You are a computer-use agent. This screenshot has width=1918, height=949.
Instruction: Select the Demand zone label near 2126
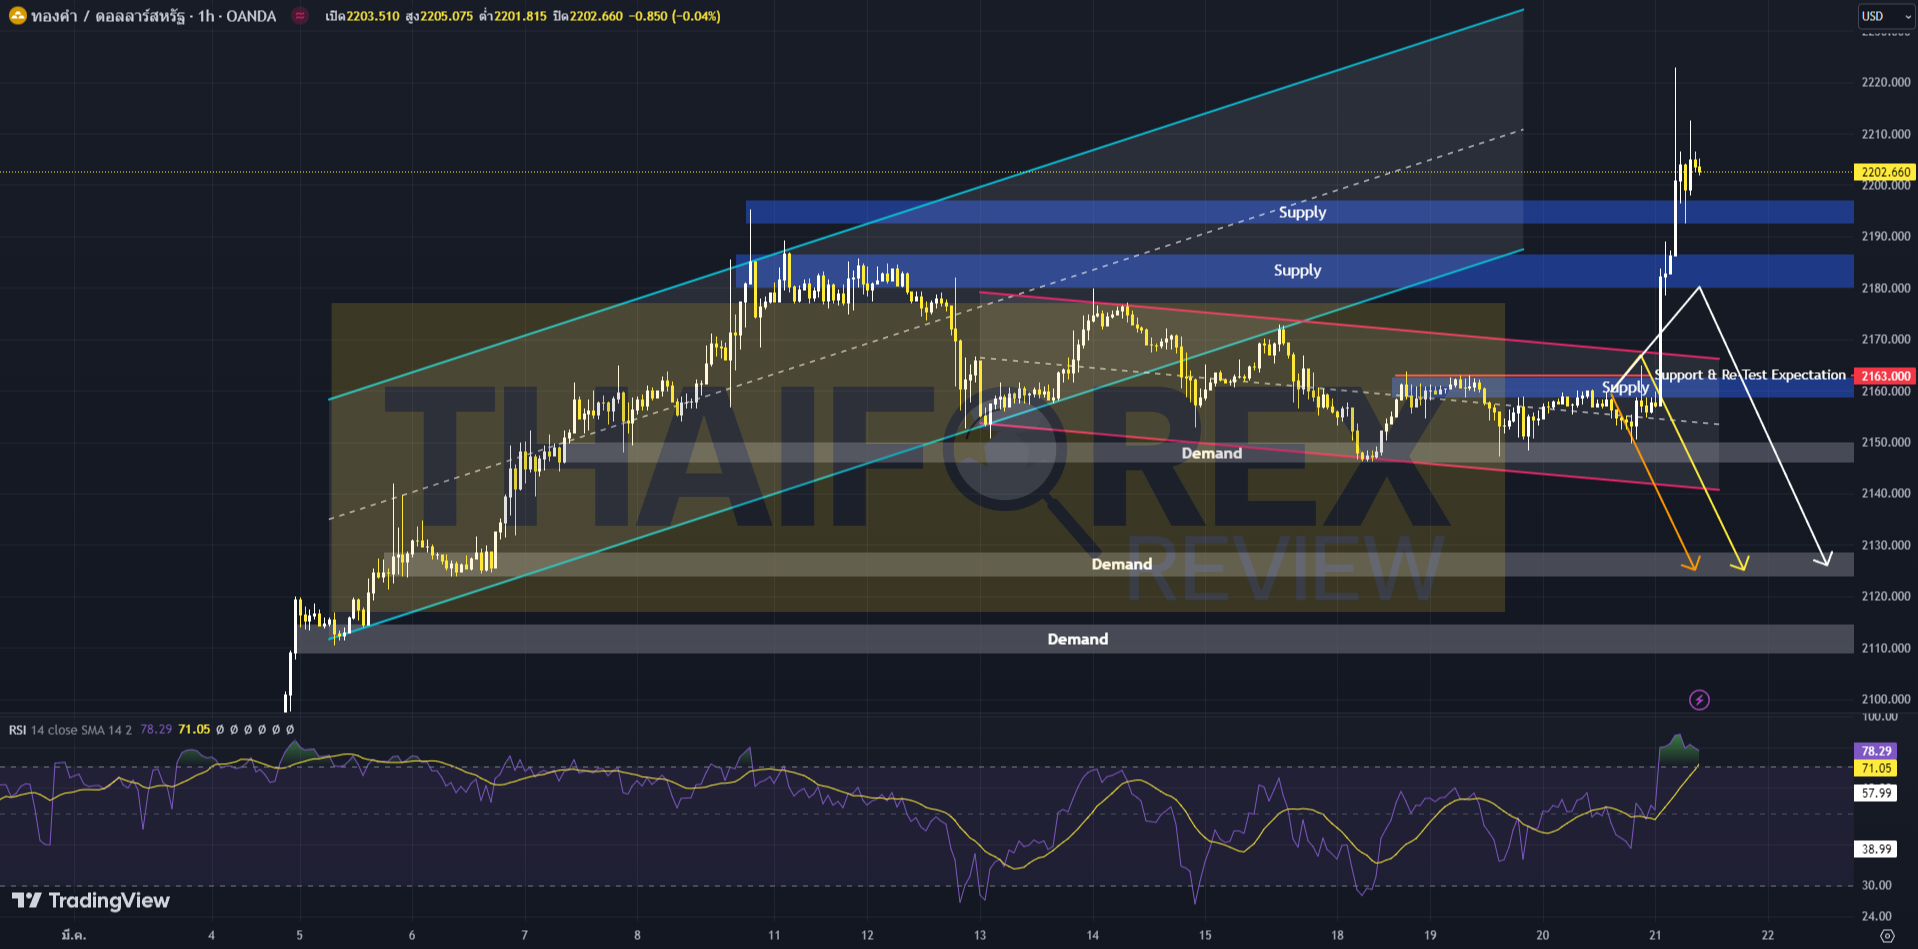pos(1122,564)
